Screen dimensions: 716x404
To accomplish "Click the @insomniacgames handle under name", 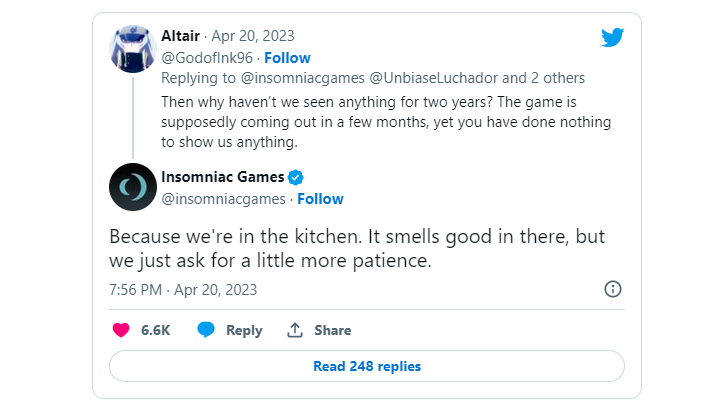I will tap(223, 199).
